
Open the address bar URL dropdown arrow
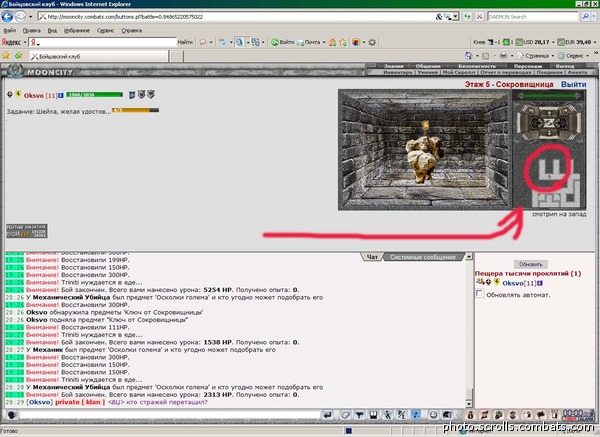tap(455, 17)
